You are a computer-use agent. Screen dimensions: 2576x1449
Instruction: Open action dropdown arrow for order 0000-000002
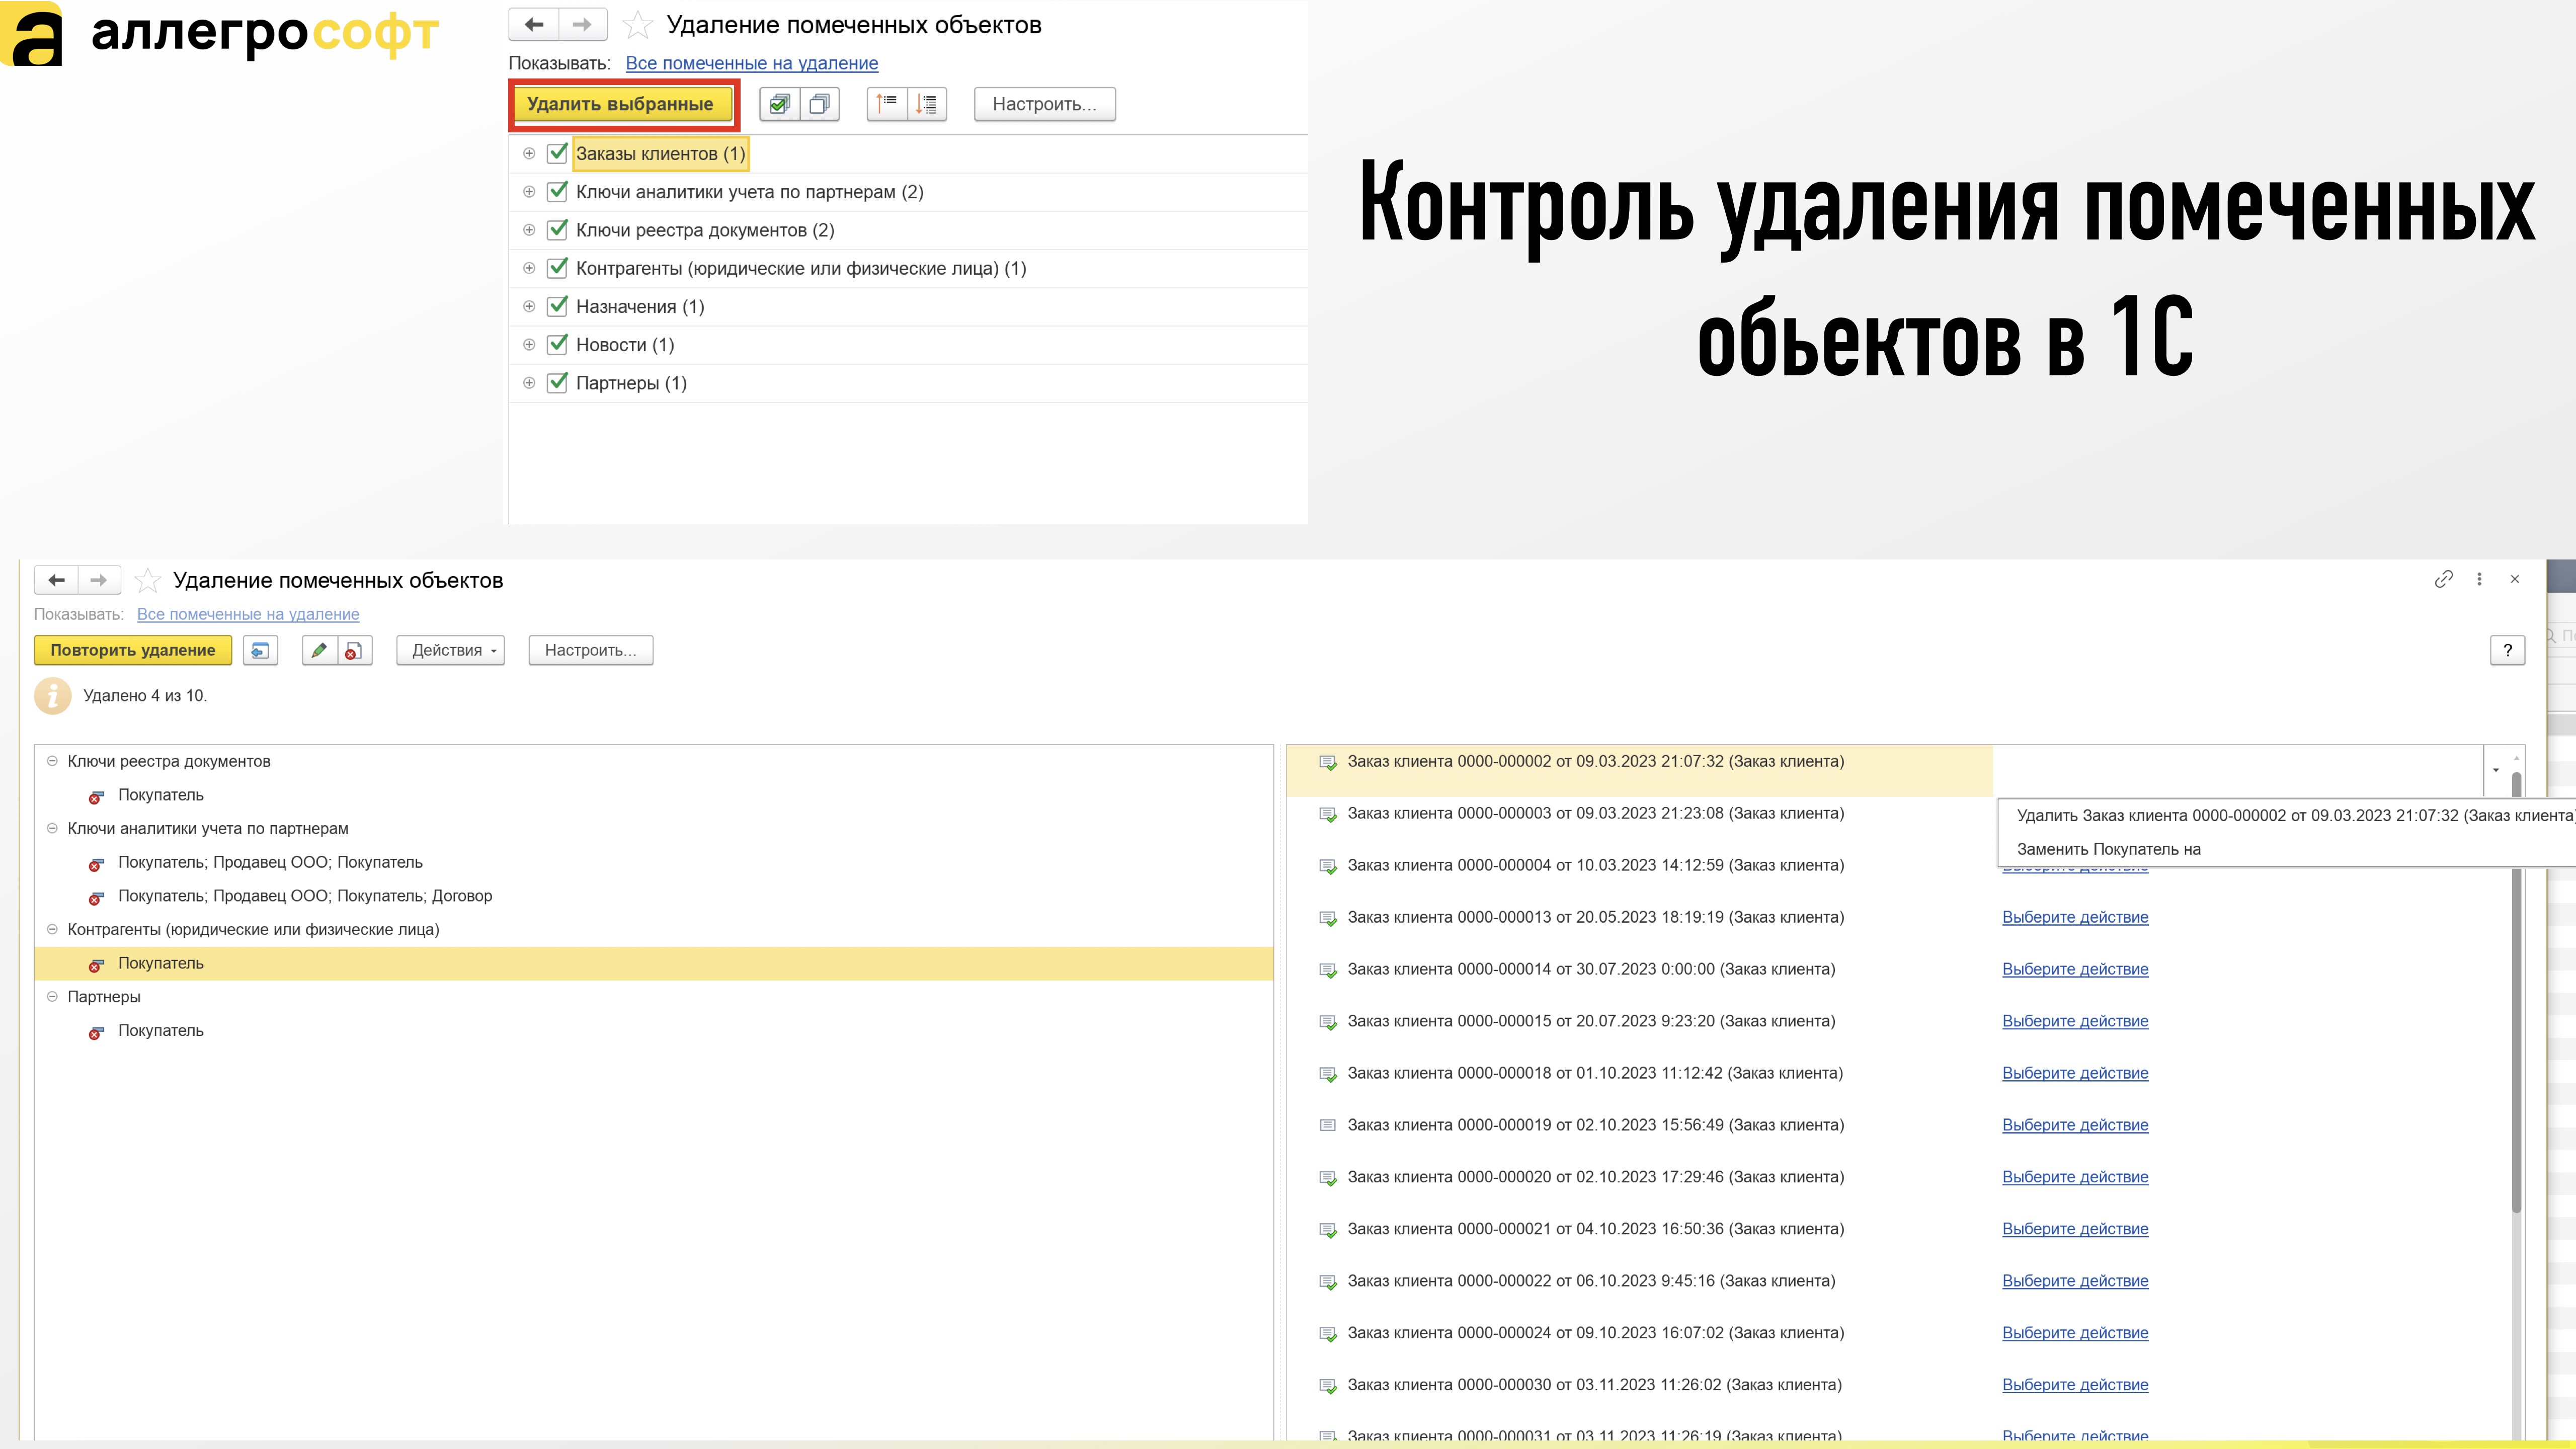pyautogui.click(x=2495, y=769)
